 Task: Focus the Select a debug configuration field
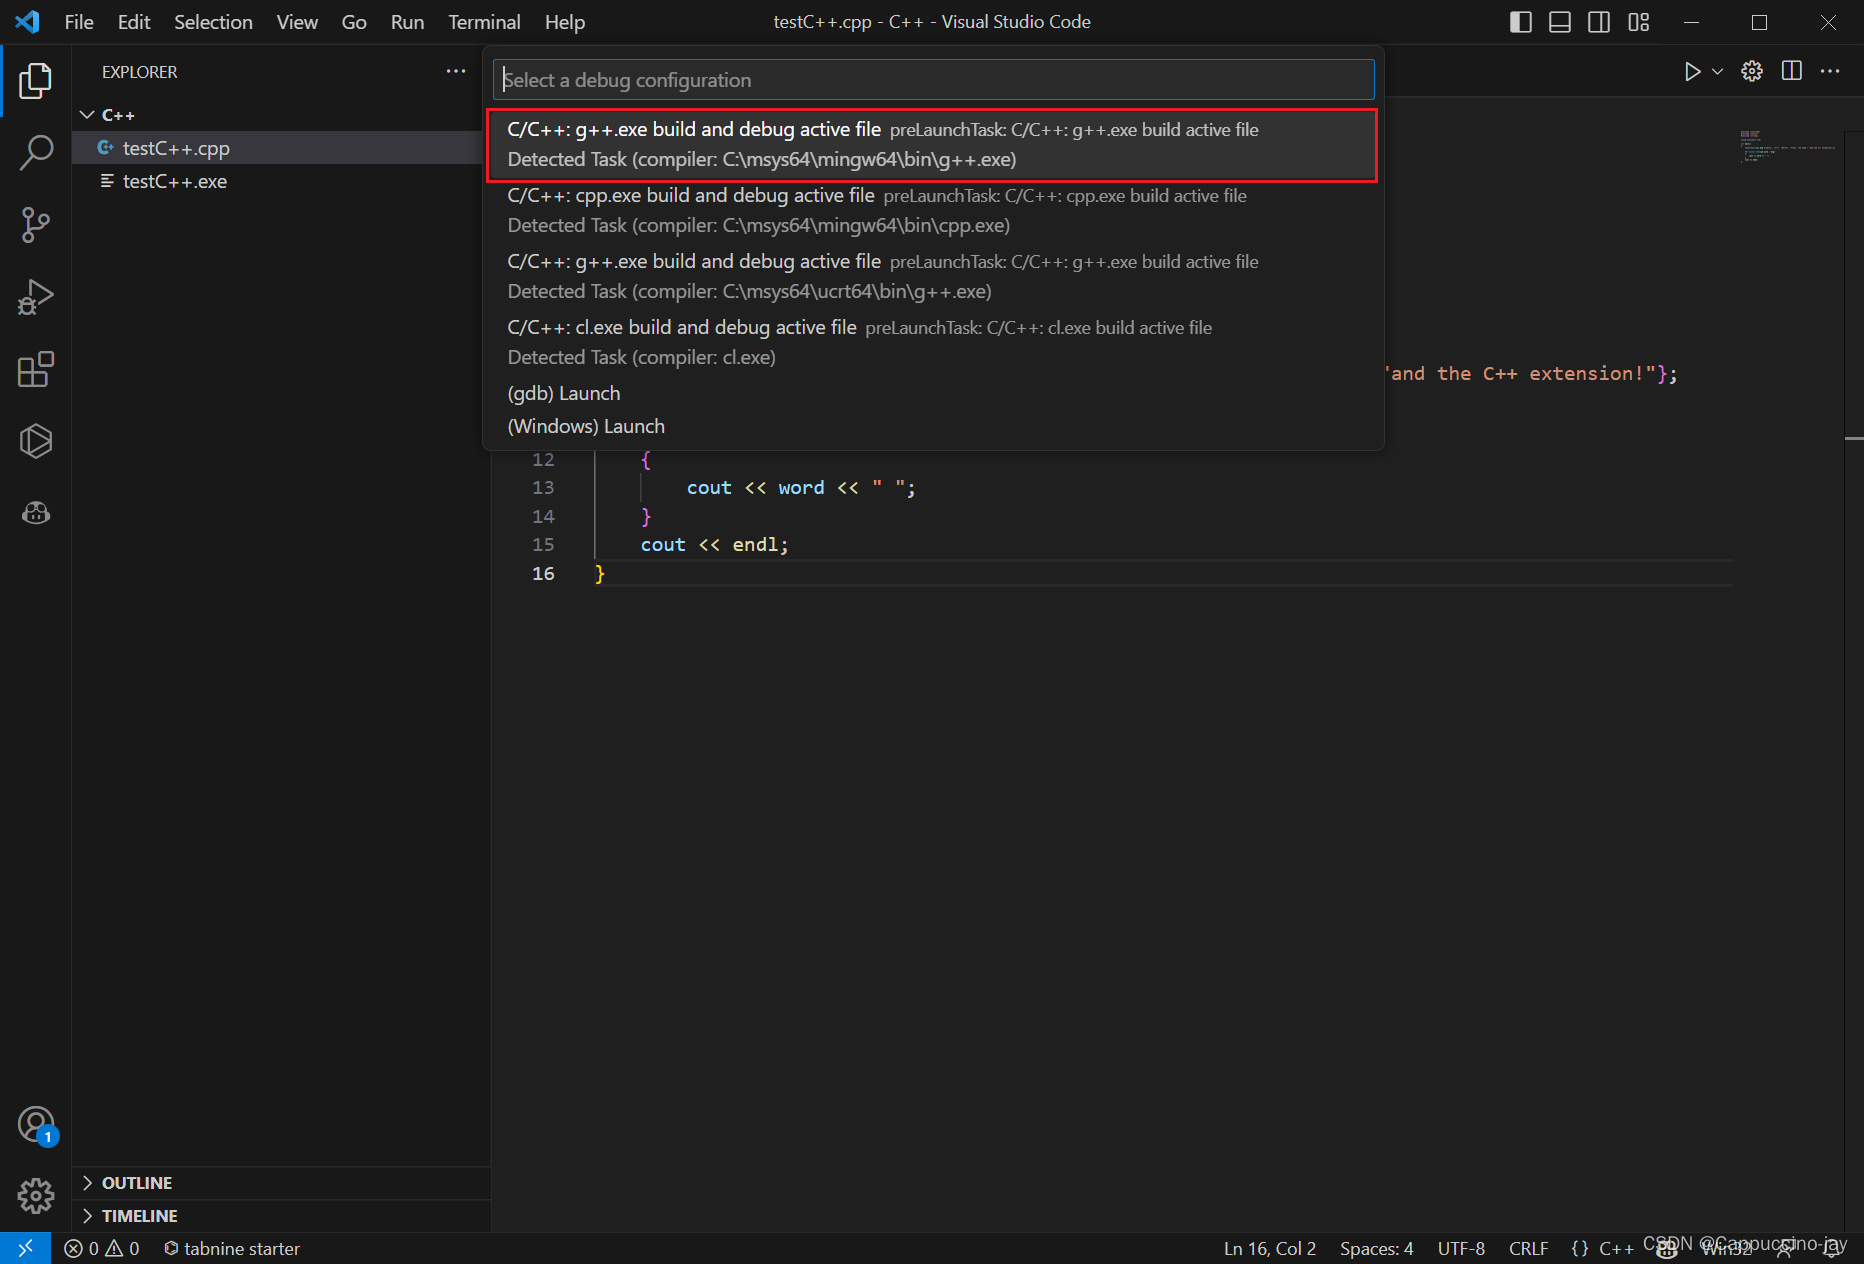934,80
